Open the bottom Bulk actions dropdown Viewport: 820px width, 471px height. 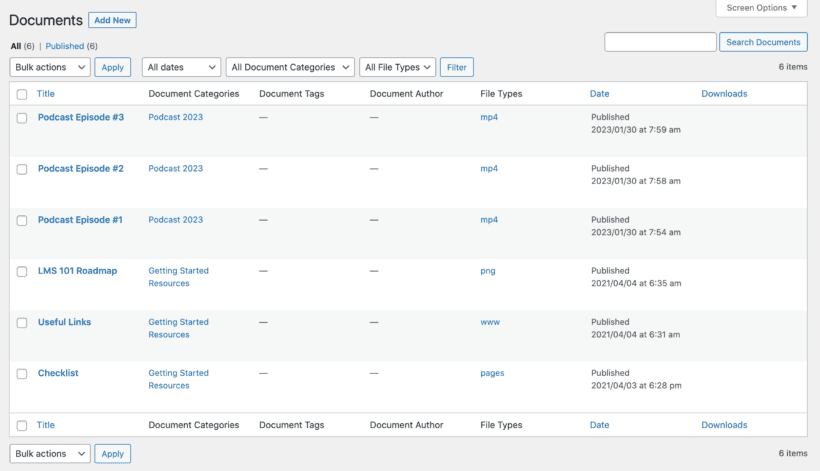(x=50, y=453)
